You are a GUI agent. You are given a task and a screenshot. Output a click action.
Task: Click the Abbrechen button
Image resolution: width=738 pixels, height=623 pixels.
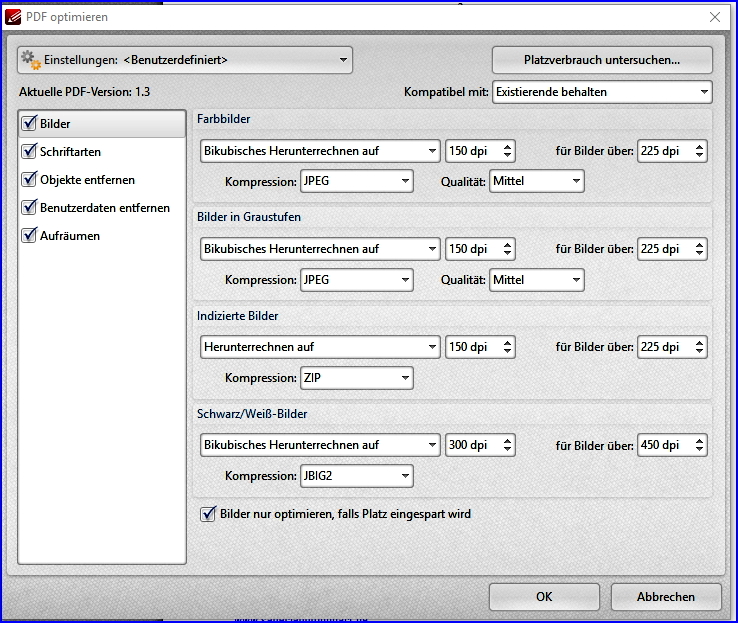[666, 597]
